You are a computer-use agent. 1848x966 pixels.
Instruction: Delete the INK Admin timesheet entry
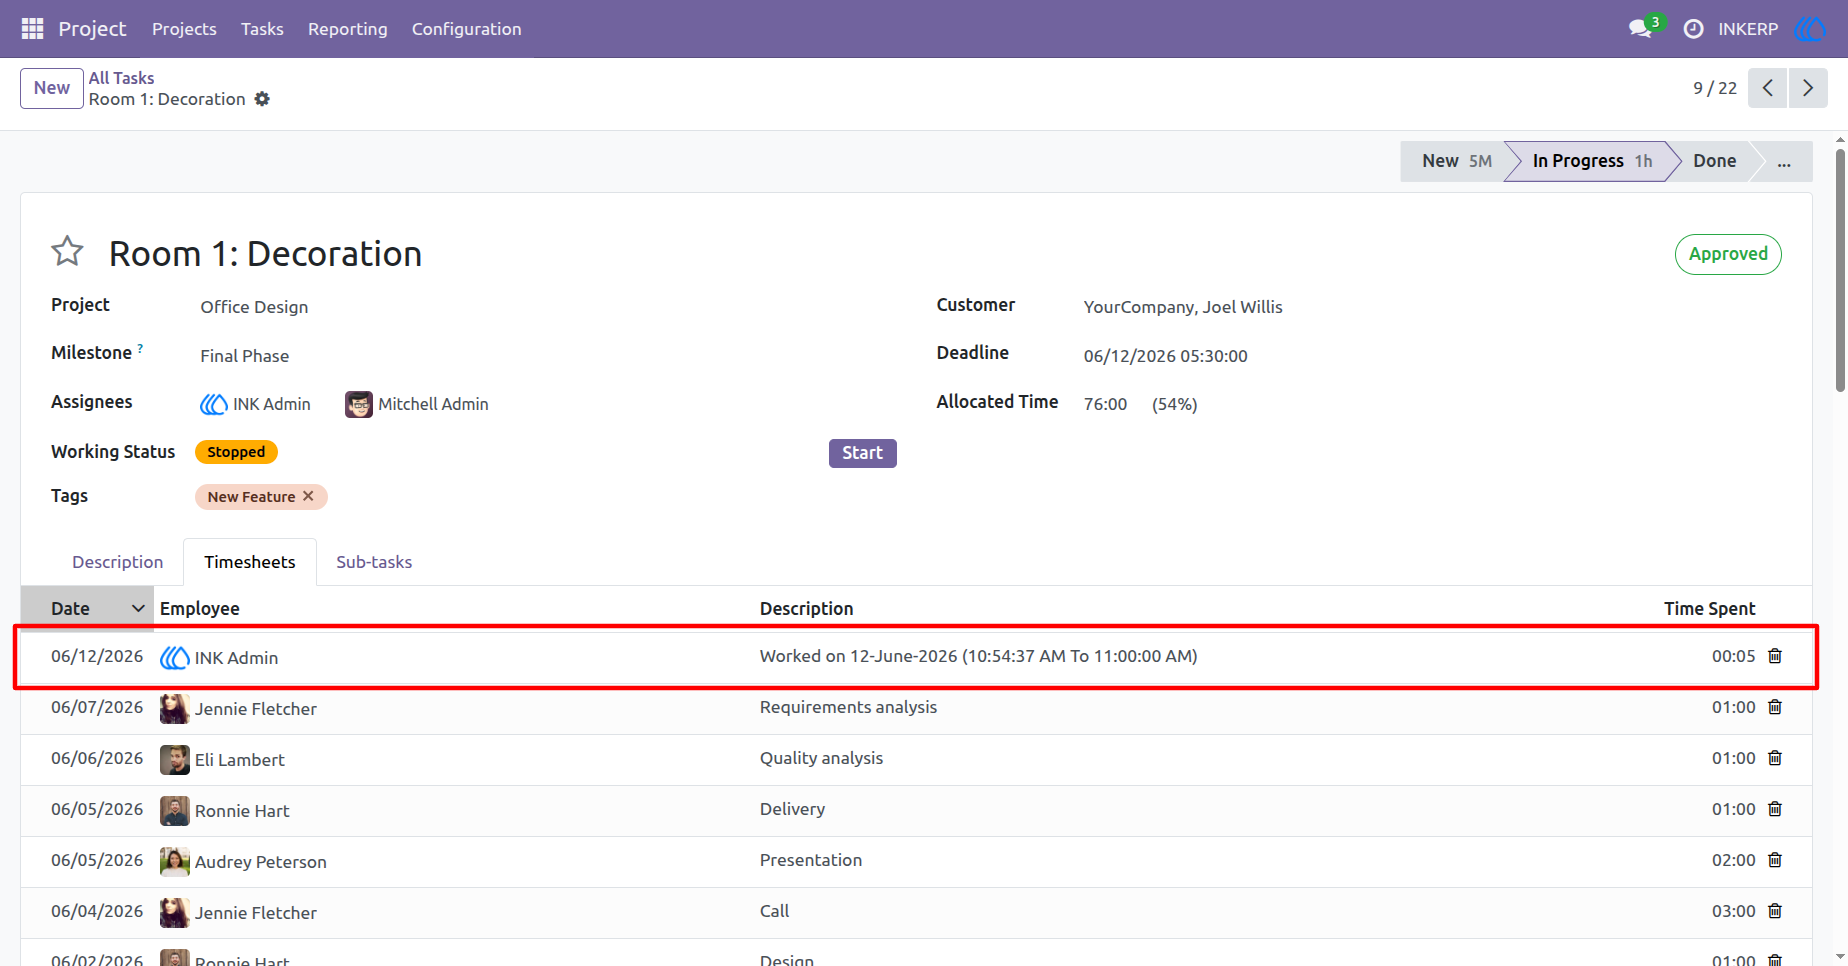coord(1775,656)
